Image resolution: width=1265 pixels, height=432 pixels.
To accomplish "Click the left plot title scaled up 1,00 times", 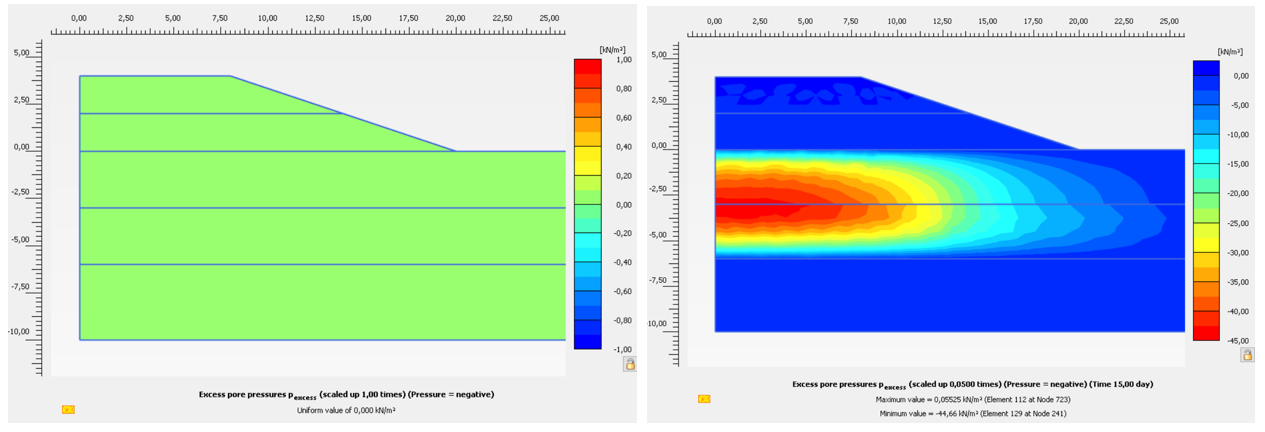I will 346,394.
